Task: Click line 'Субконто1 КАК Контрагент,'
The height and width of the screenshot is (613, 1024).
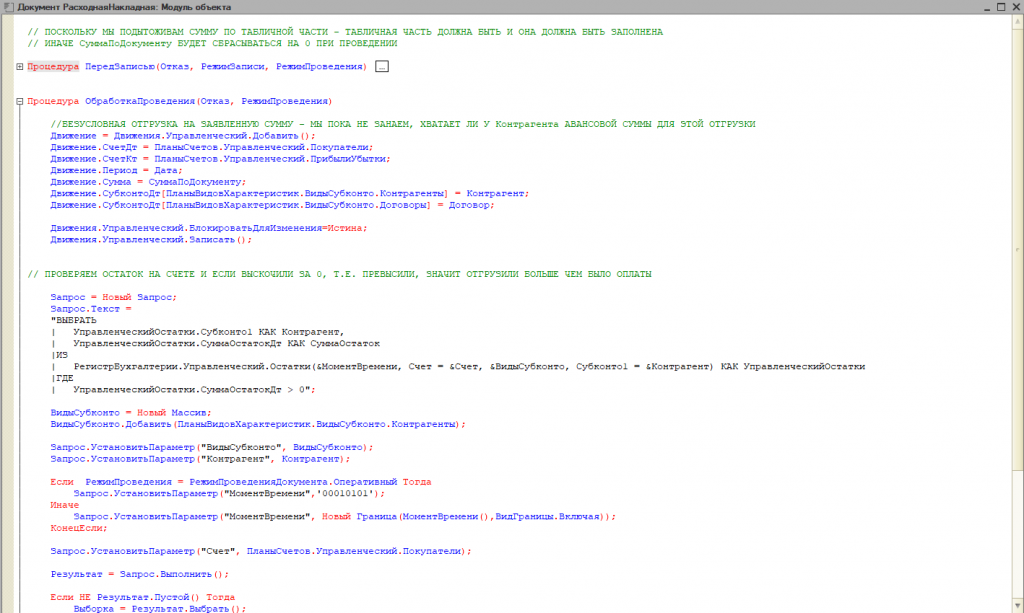Action: click(197, 332)
